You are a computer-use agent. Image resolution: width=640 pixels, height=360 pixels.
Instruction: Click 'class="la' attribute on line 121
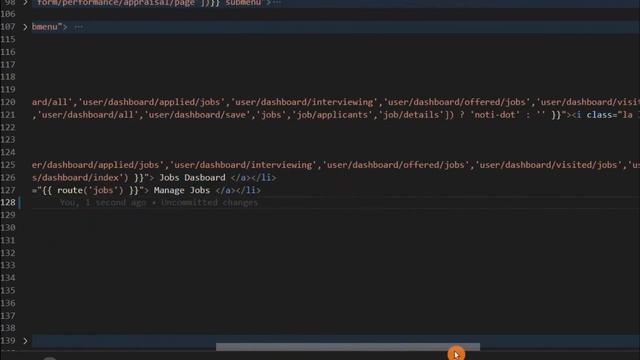[610, 115]
